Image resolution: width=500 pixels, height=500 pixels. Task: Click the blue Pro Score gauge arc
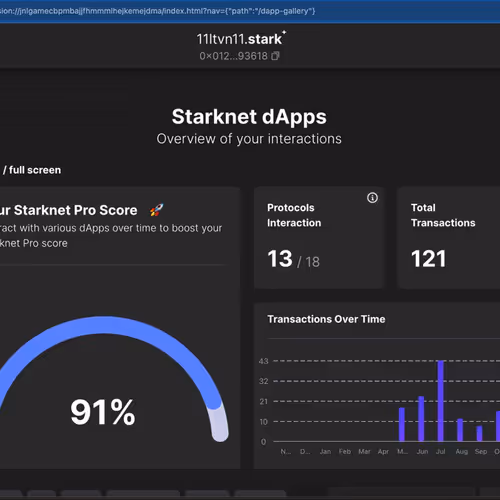click(x=103, y=325)
